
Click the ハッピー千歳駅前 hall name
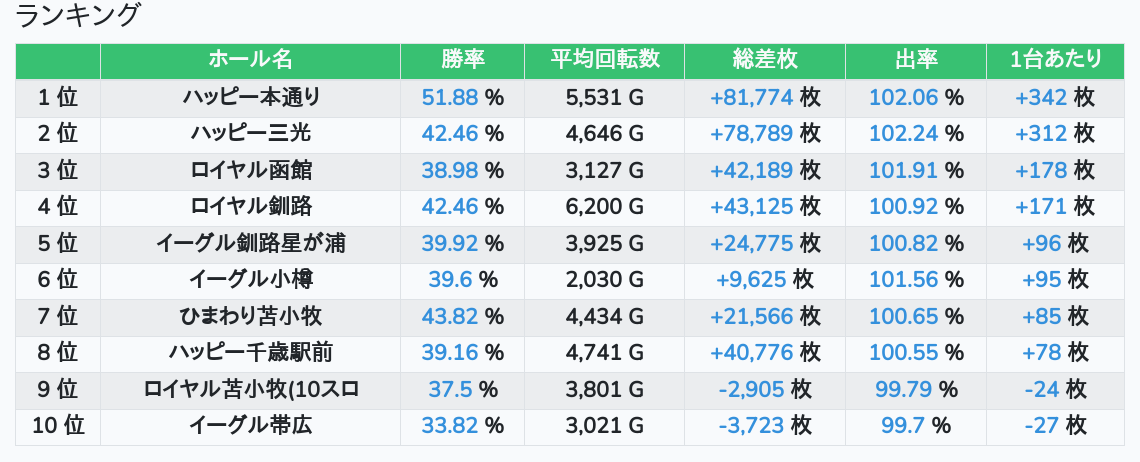click(251, 353)
